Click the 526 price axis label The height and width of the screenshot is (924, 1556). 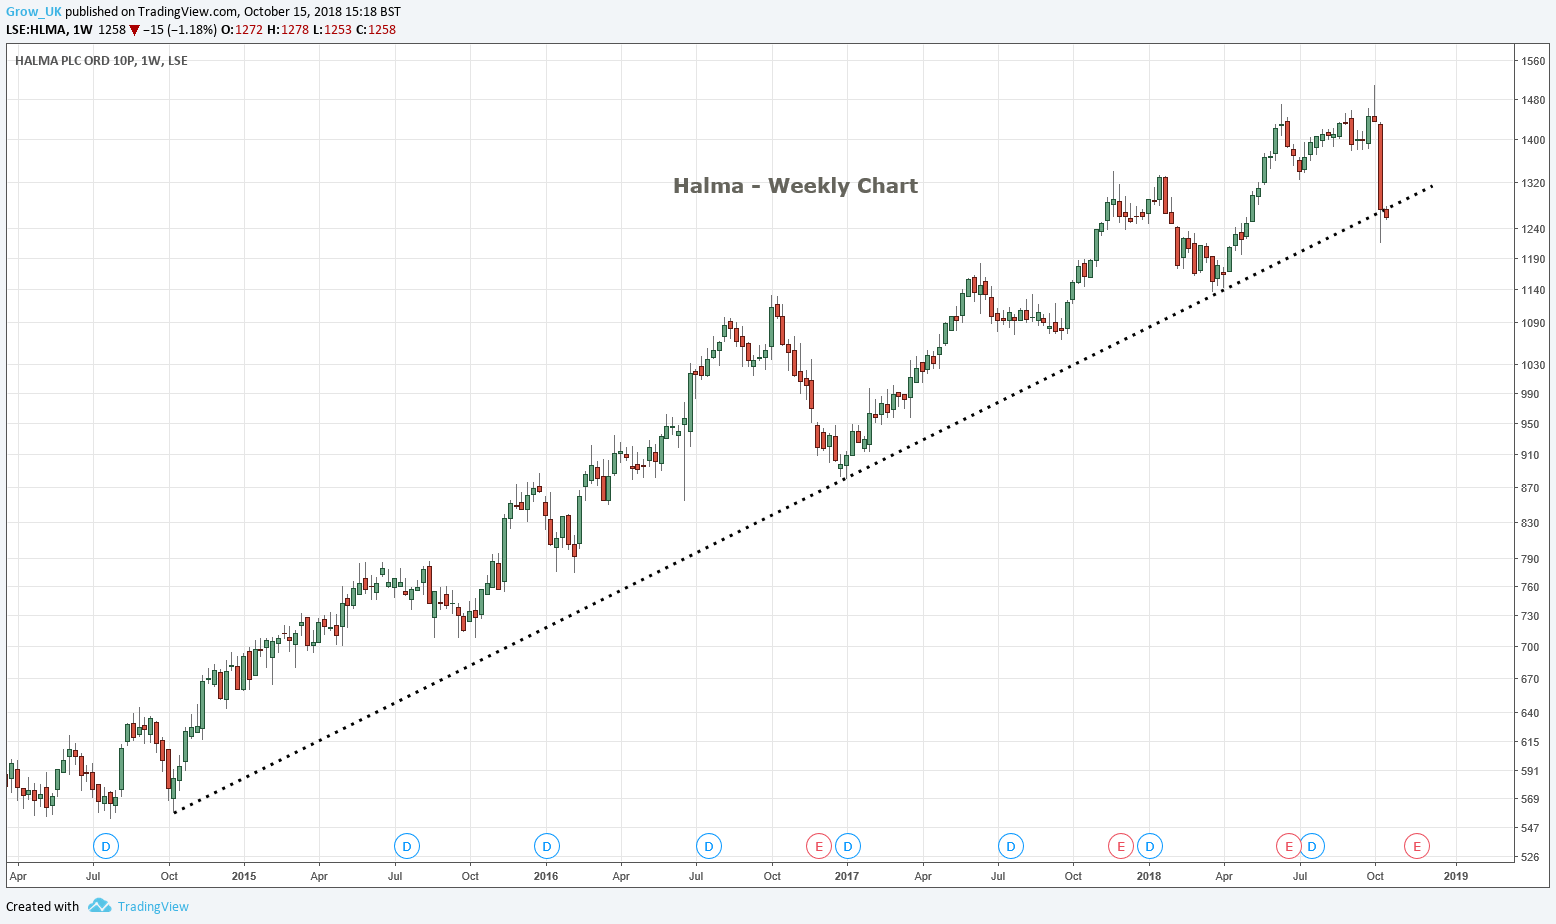pos(1530,857)
